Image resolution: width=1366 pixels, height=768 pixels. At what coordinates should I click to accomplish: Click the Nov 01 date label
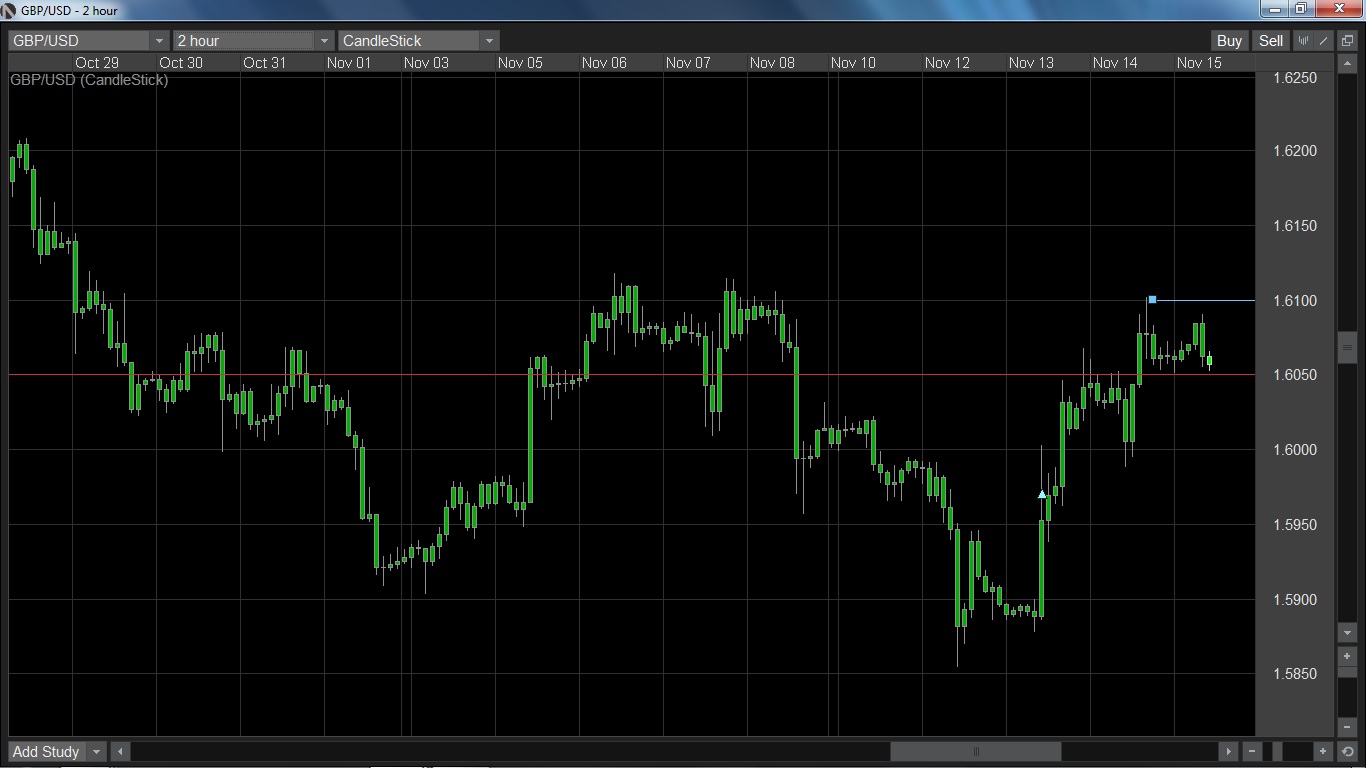349,62
